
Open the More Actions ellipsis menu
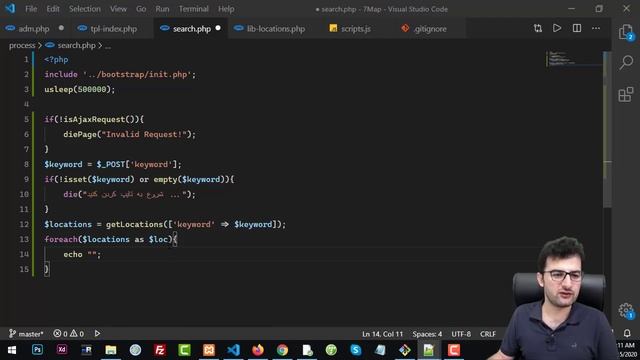[x=596, y=28]
